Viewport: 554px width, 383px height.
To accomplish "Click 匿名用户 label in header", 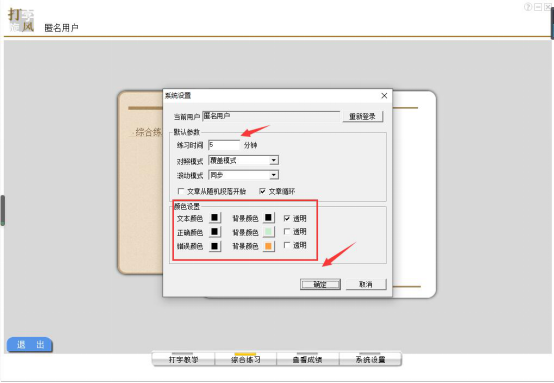I will coord(61,28).
